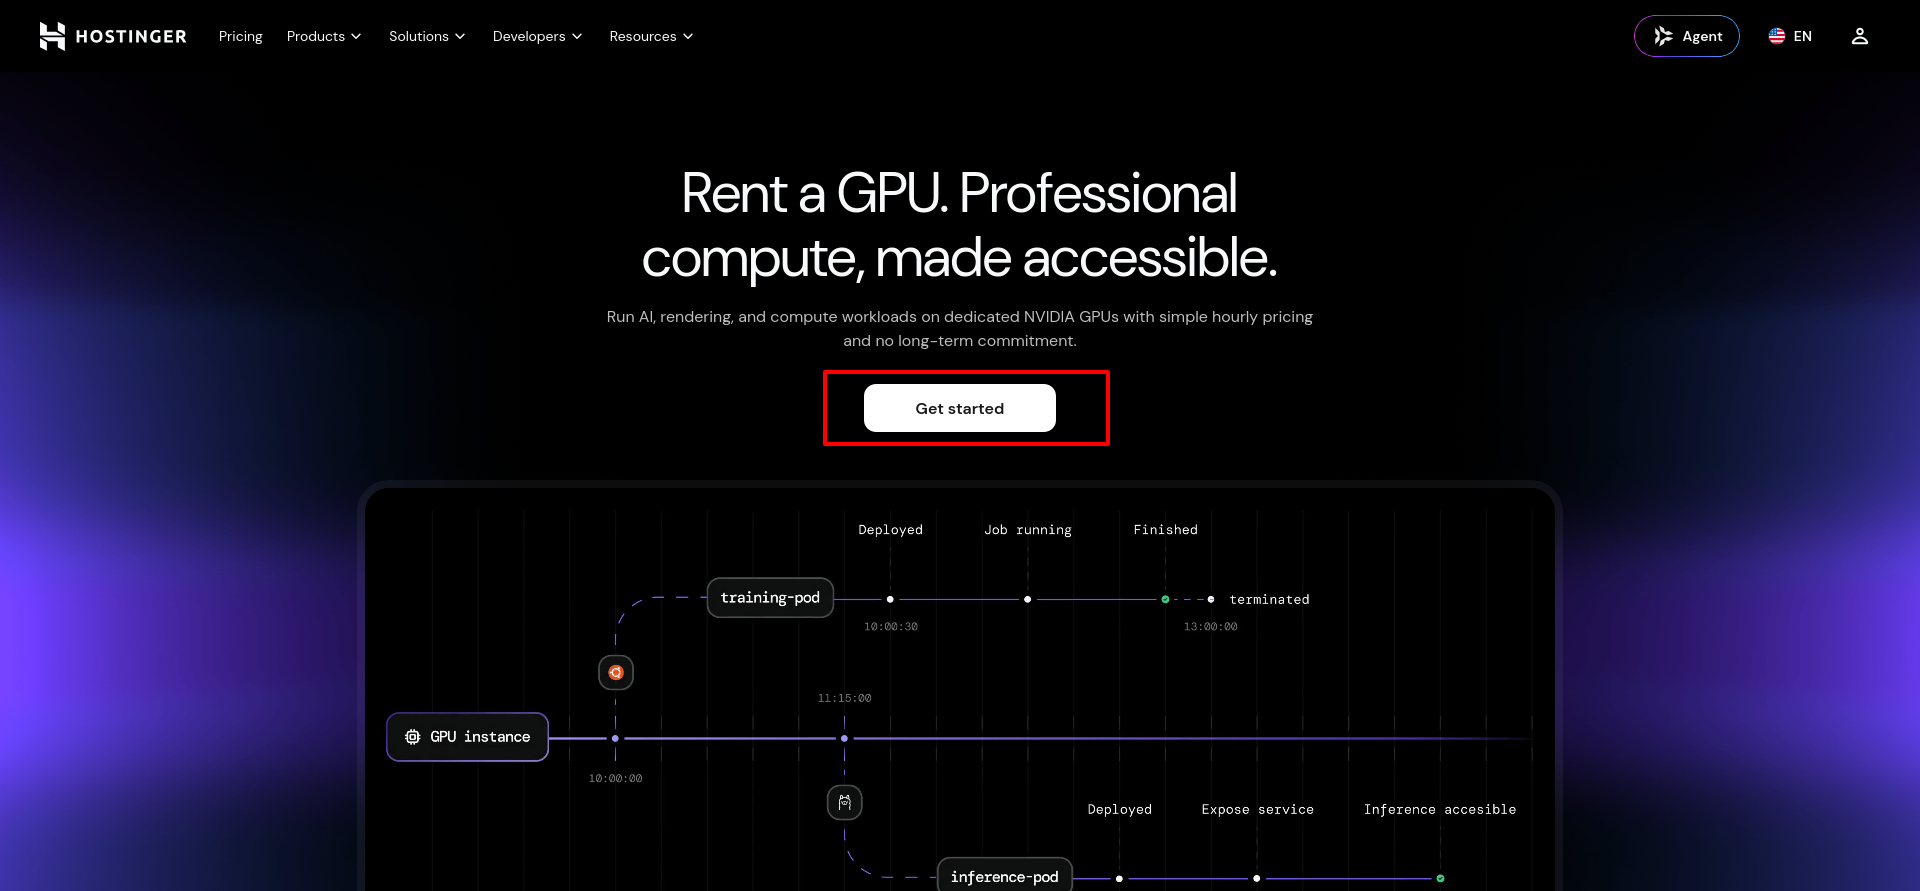Click the 'Expose service' label
The height and width of the screenshot is (891, 1920).
point(1257,810)
